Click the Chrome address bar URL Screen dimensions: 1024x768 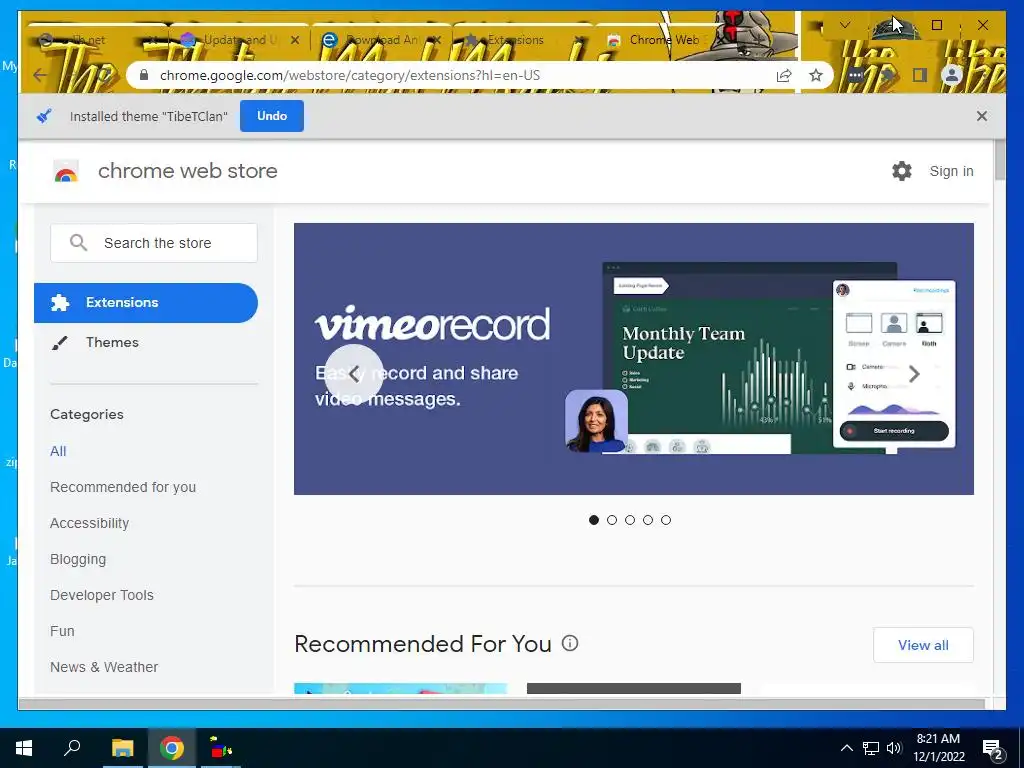click(350, 75)
